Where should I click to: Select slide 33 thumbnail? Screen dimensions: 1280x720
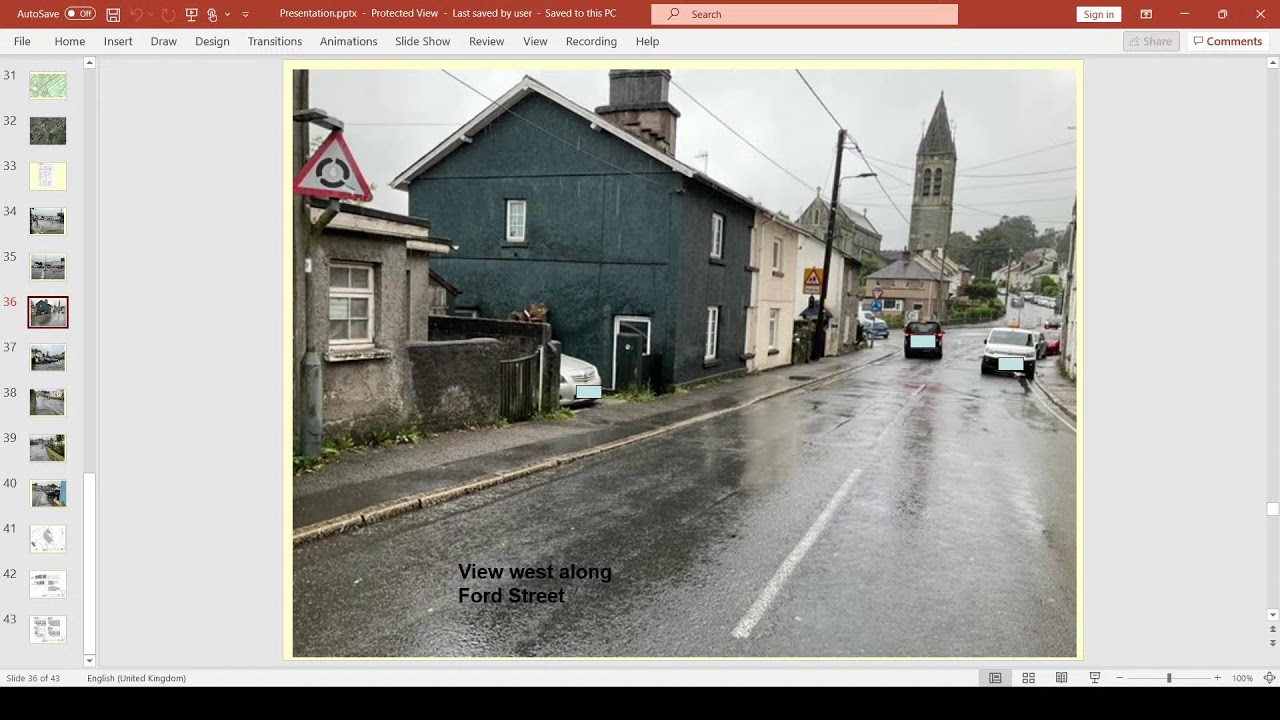(48, 176)
